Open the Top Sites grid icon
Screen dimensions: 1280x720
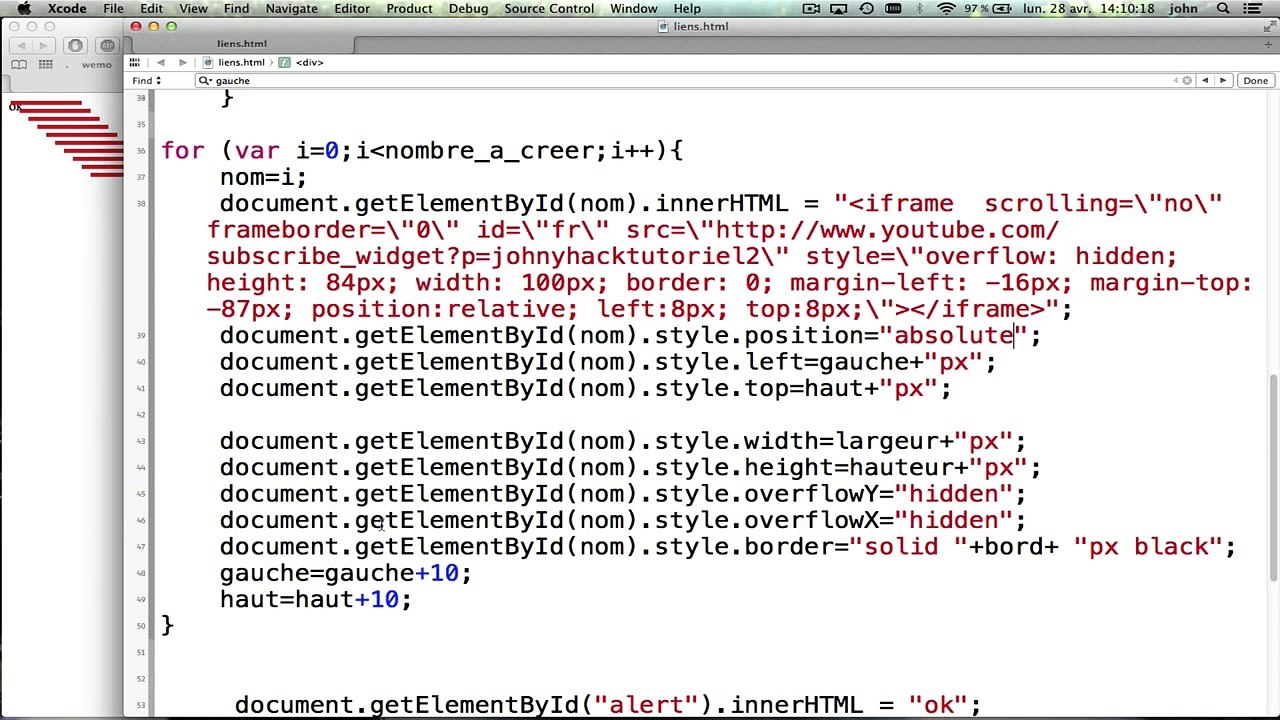[45, 65]
